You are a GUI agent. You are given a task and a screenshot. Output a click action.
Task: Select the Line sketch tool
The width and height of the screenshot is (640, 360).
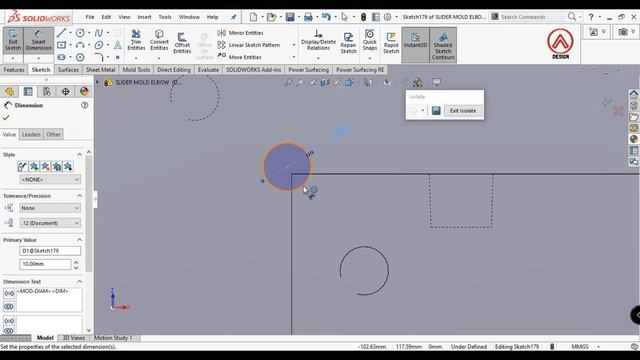coord(61,33)
